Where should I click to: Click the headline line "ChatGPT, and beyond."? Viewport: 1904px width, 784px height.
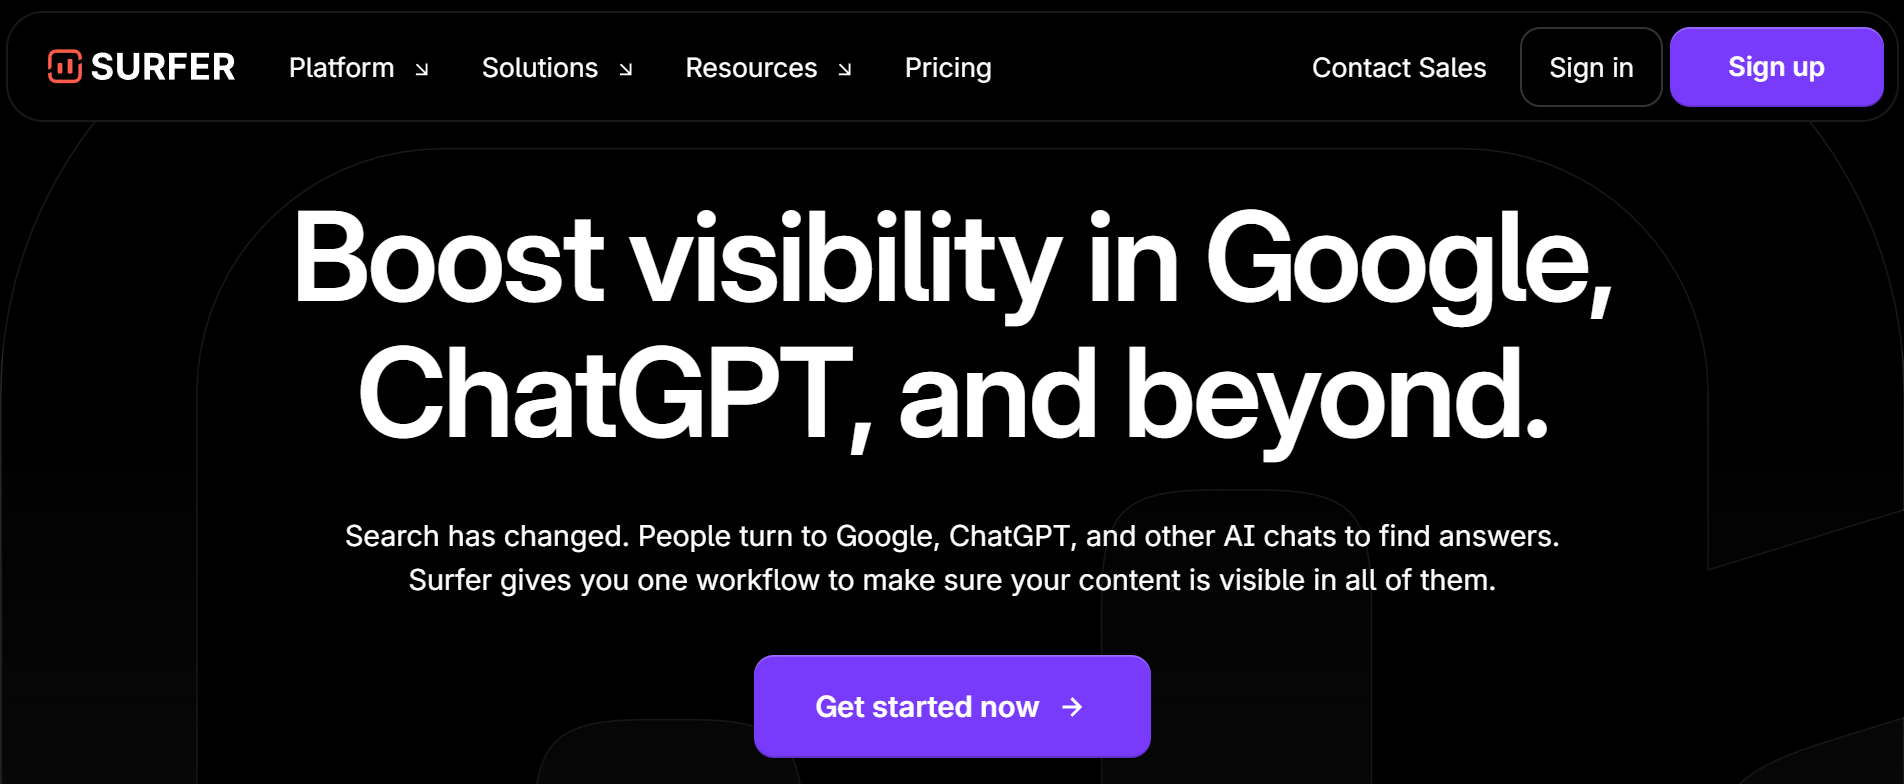click(952, 395)
